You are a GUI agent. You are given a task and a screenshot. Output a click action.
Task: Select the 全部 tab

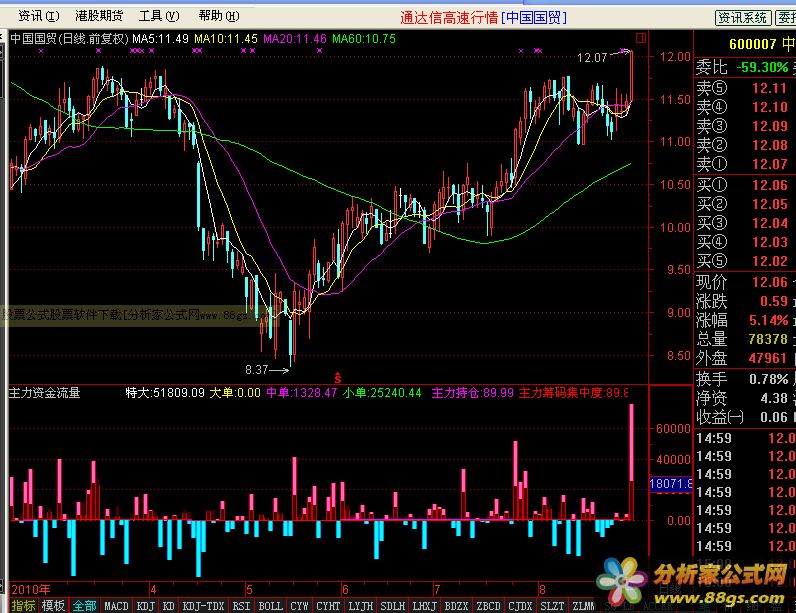pos(84,606)
